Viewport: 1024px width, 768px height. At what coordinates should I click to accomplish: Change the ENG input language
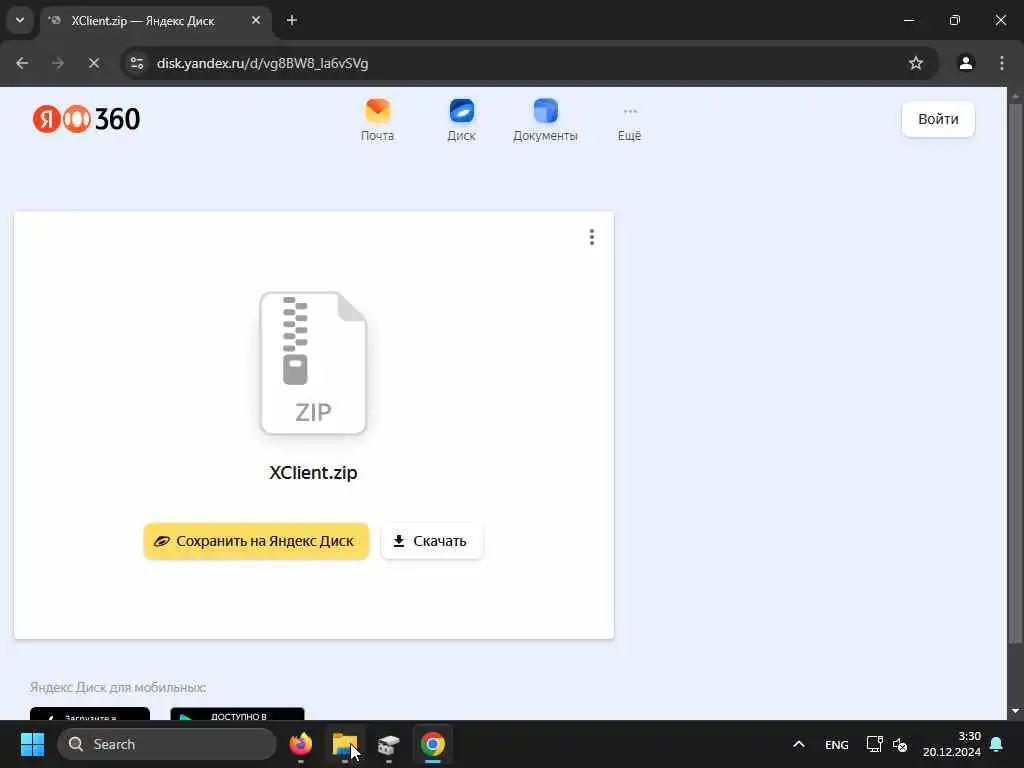837,744
